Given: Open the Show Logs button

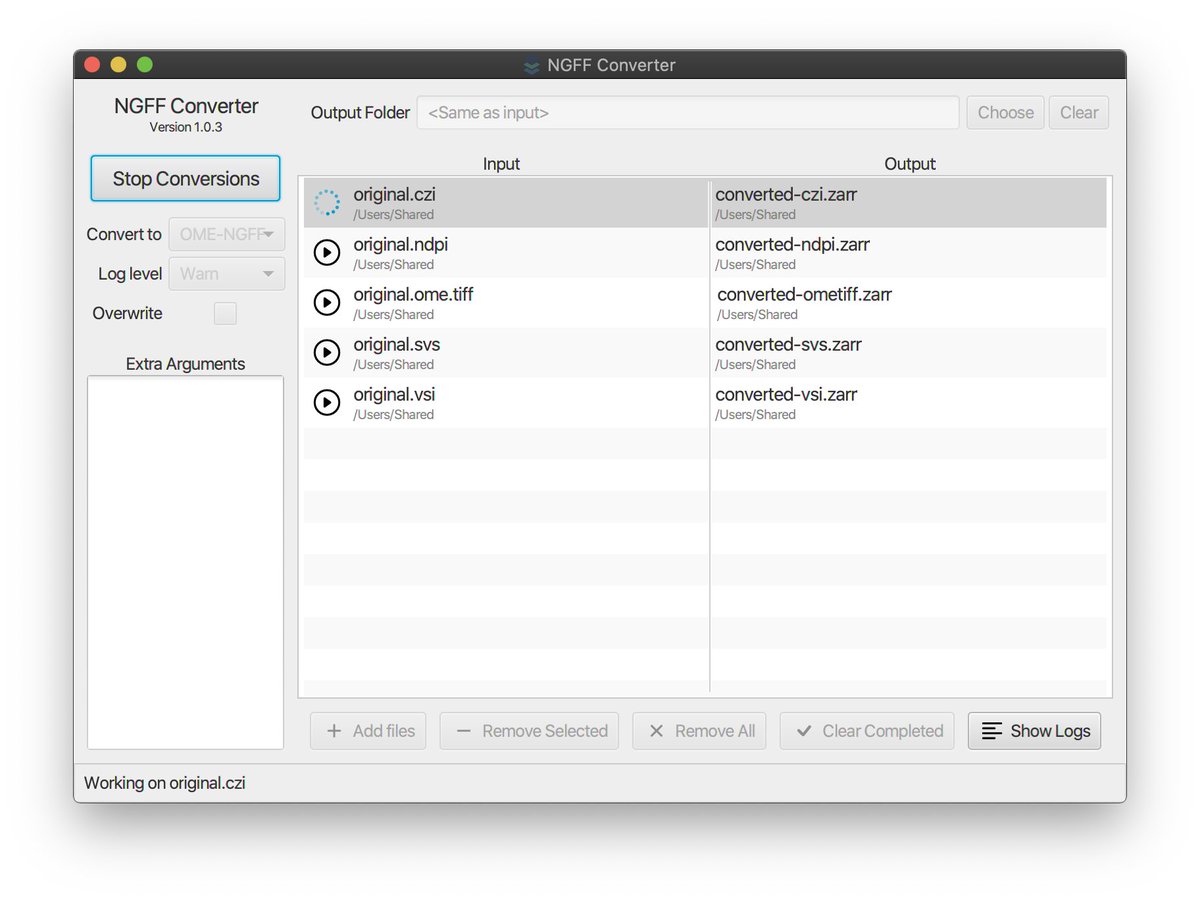Looking at the screenshot, I should (1035, 731).
